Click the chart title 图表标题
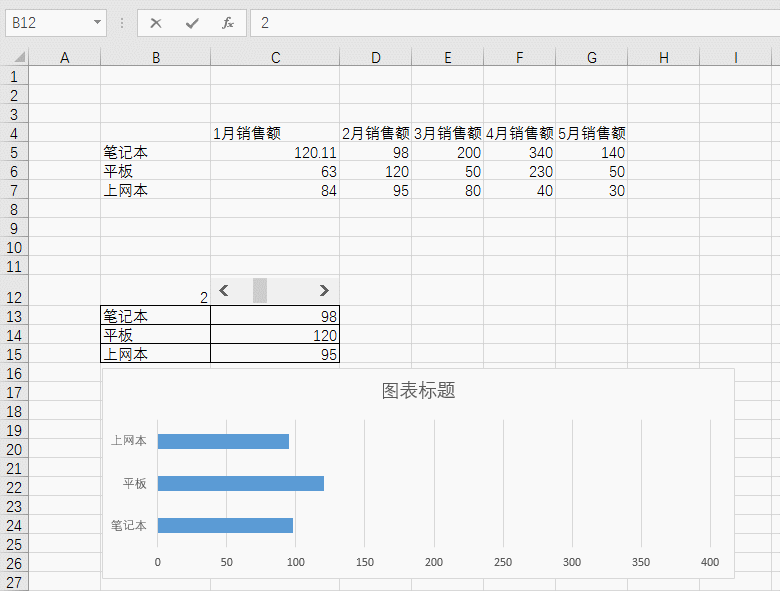 click(x=418, y=391)
